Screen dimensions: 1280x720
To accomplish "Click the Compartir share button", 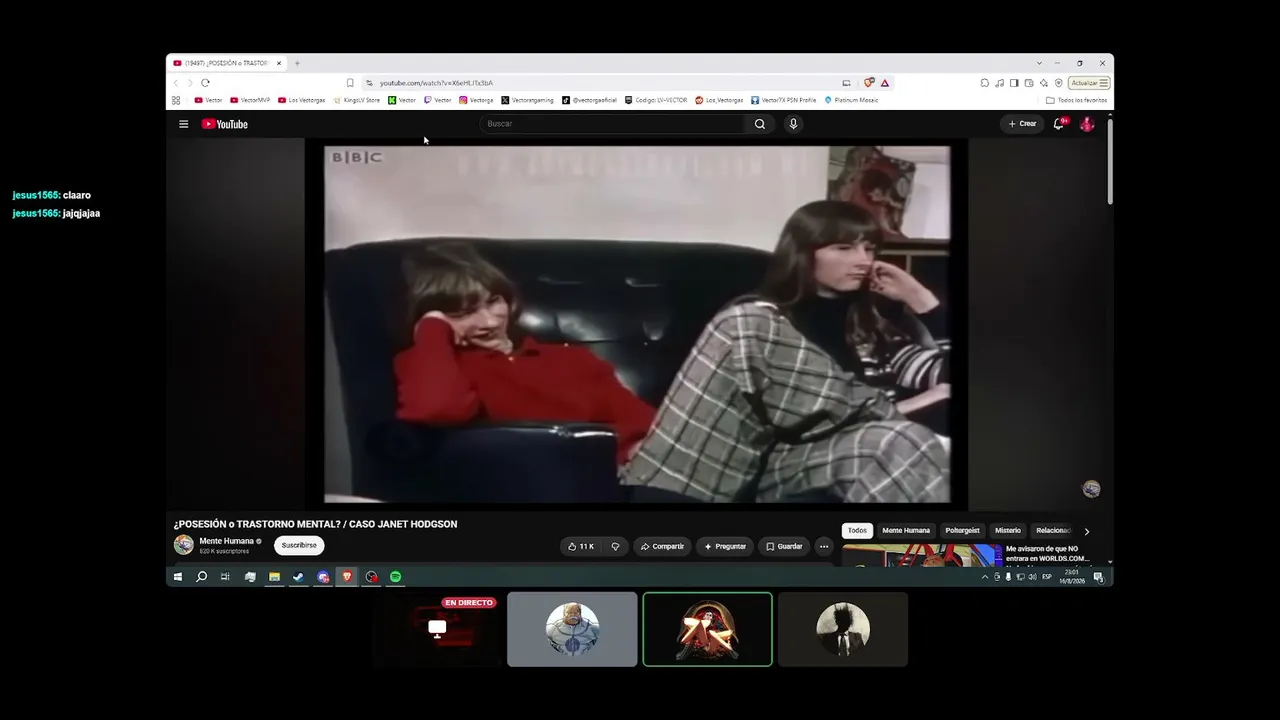I will click(x=662, y=546).
